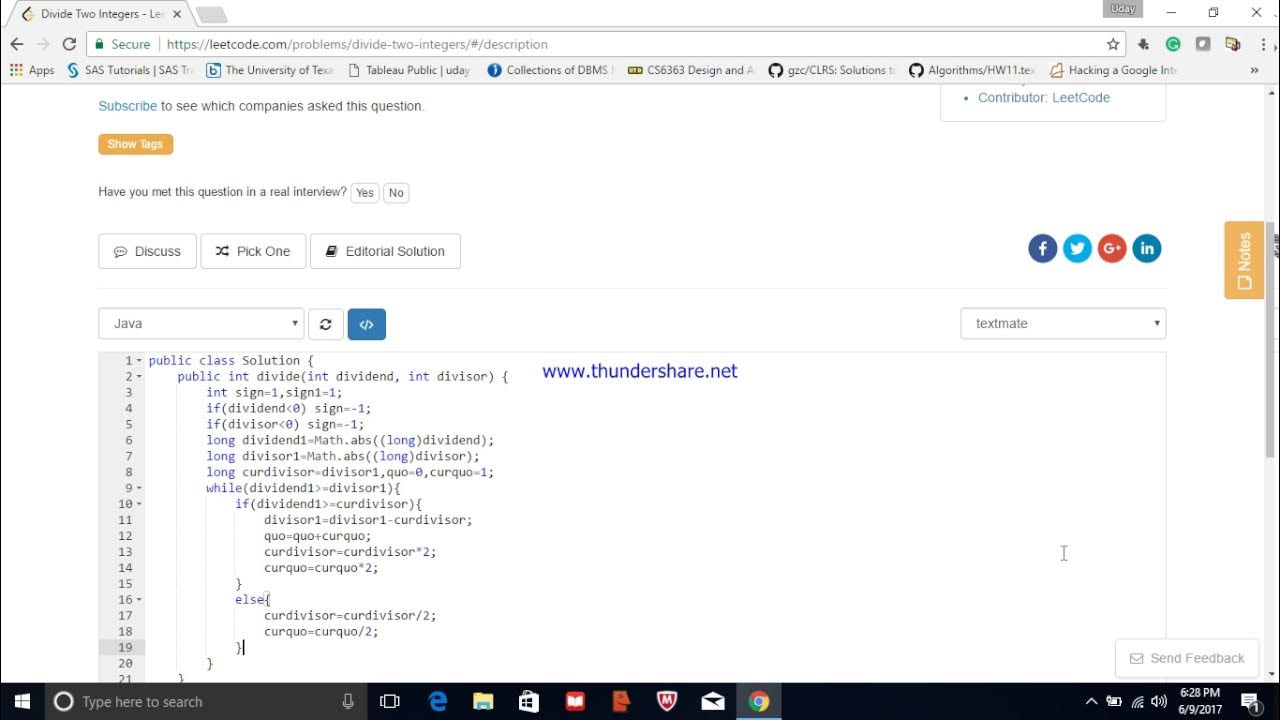Viewport: 1280px width, 720px height.
Task: Open Hacking a Google Interview bookmark
Action: tap(1113, 70)
